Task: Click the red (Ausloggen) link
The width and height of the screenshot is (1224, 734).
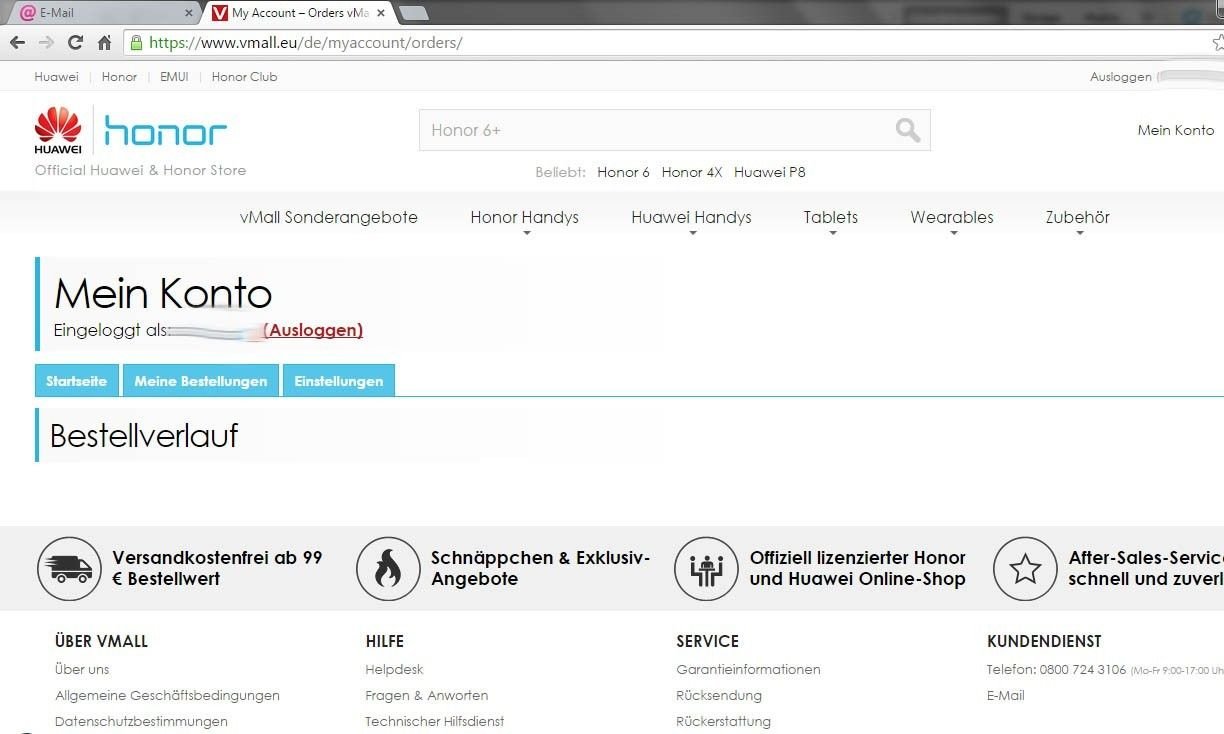Action: [x=313, y=330]
